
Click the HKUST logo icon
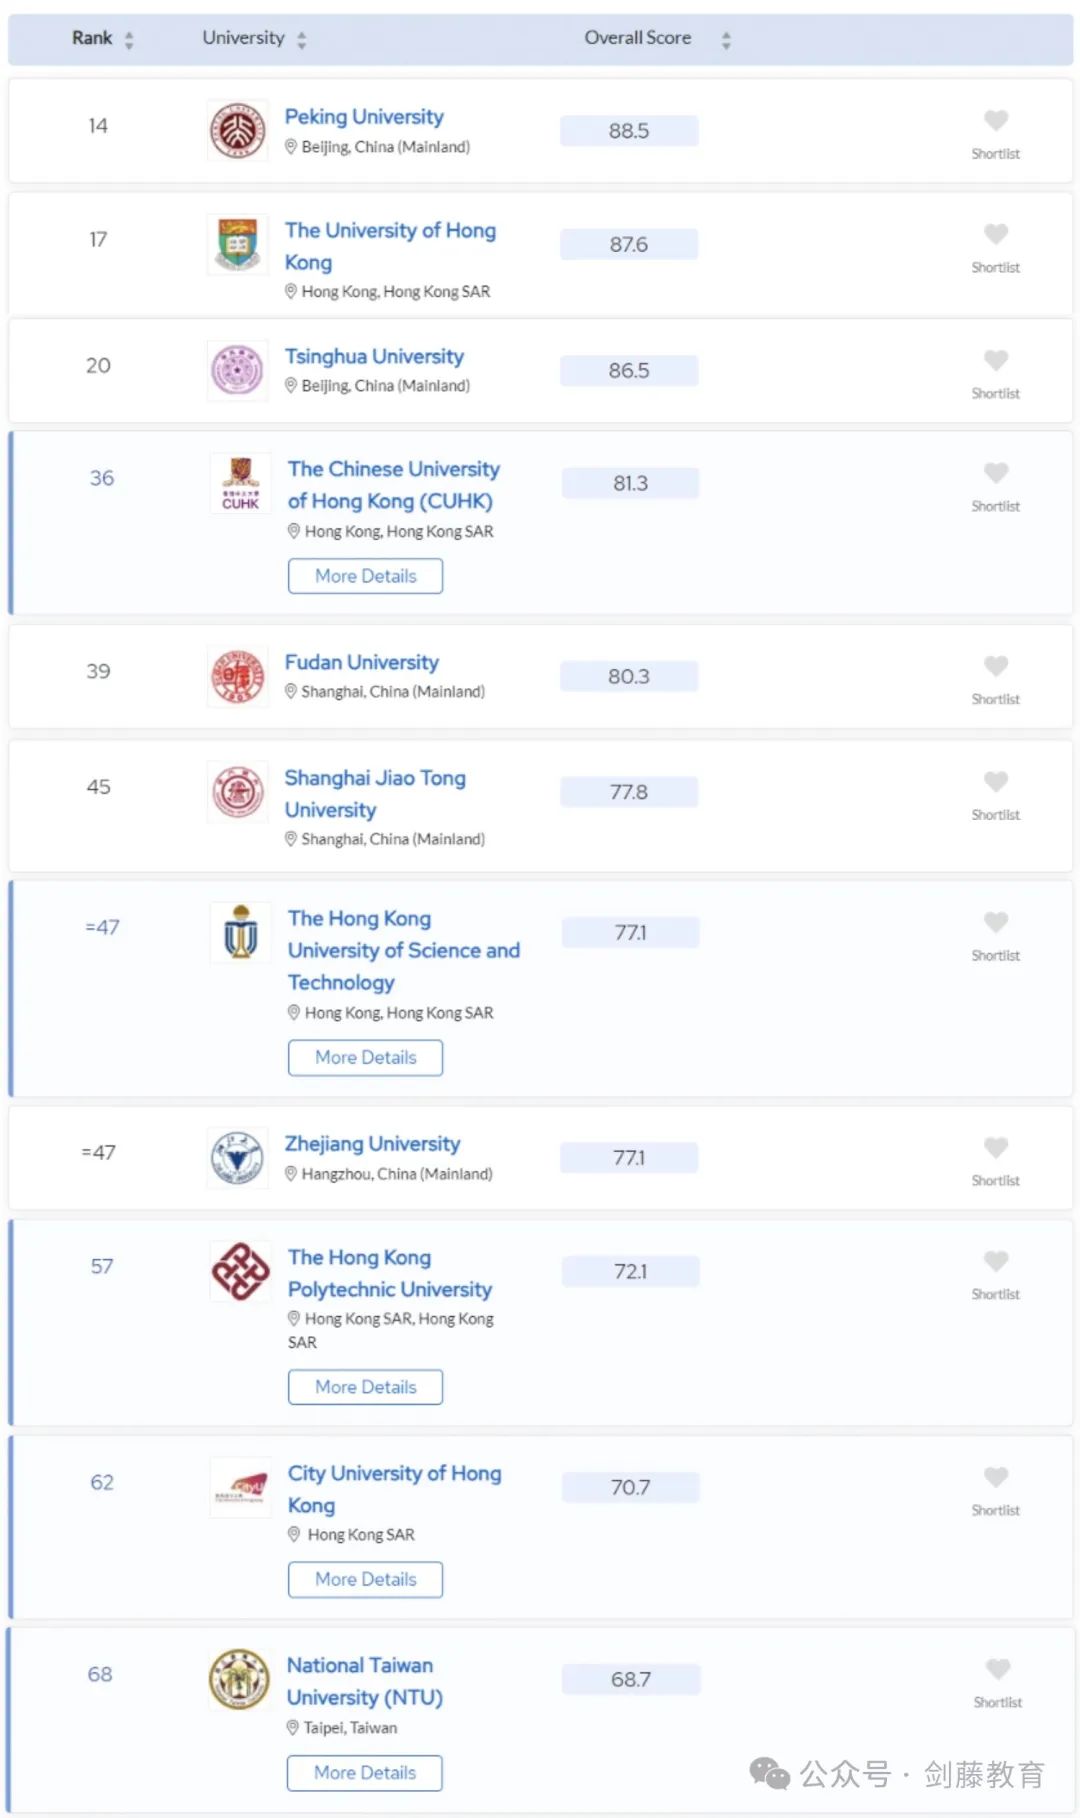pyautogui.click(x=241, y=932)
